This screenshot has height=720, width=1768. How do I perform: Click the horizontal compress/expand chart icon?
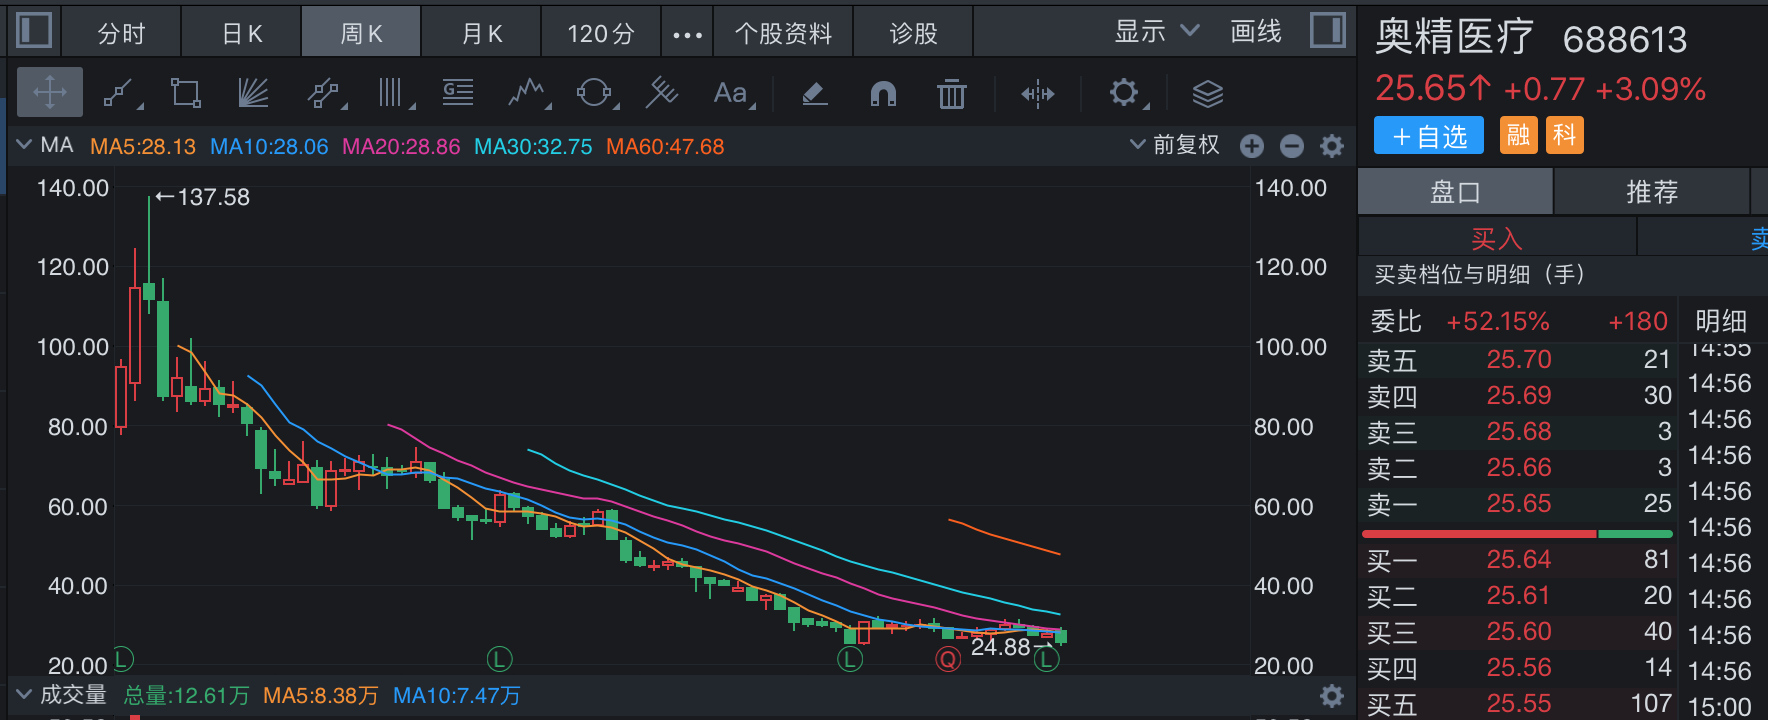(x=1038, y=94)
